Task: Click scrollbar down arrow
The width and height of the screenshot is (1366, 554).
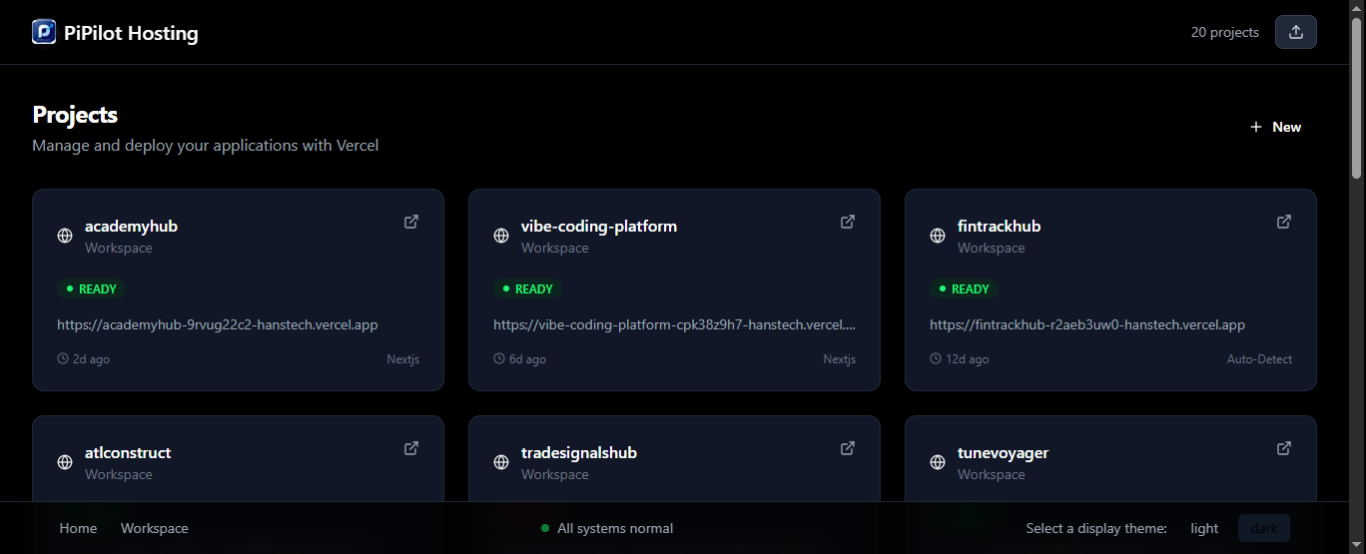Action: pyautogui.click(x=1357, y=546)
